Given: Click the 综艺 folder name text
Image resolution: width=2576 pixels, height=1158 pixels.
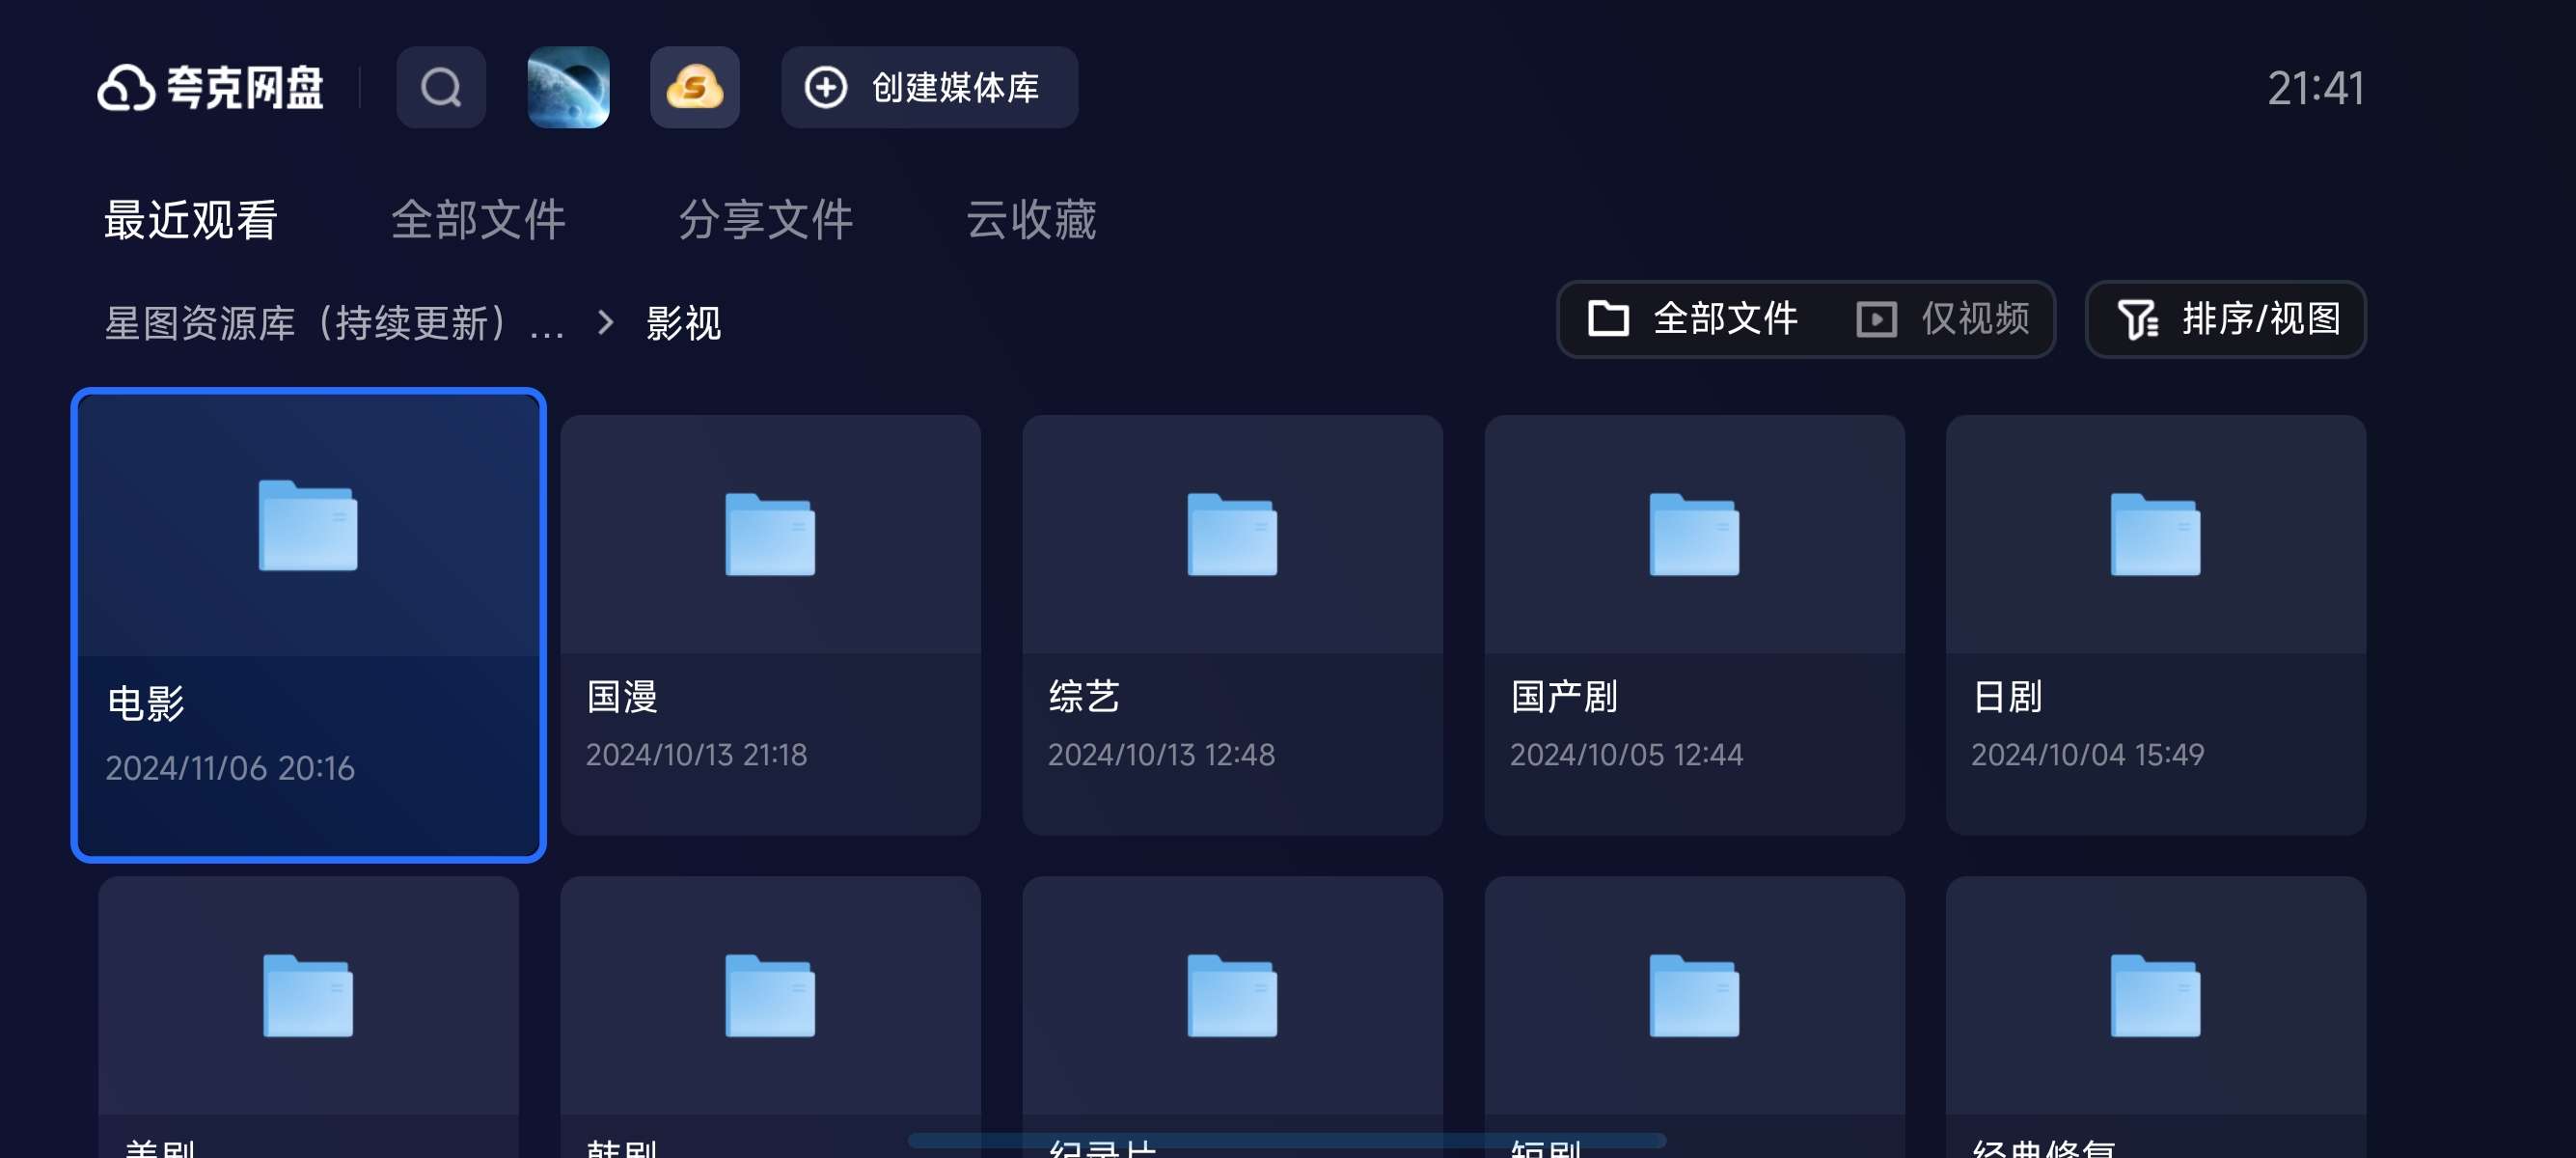Looking at the screenshot, I should [1084, 696].
